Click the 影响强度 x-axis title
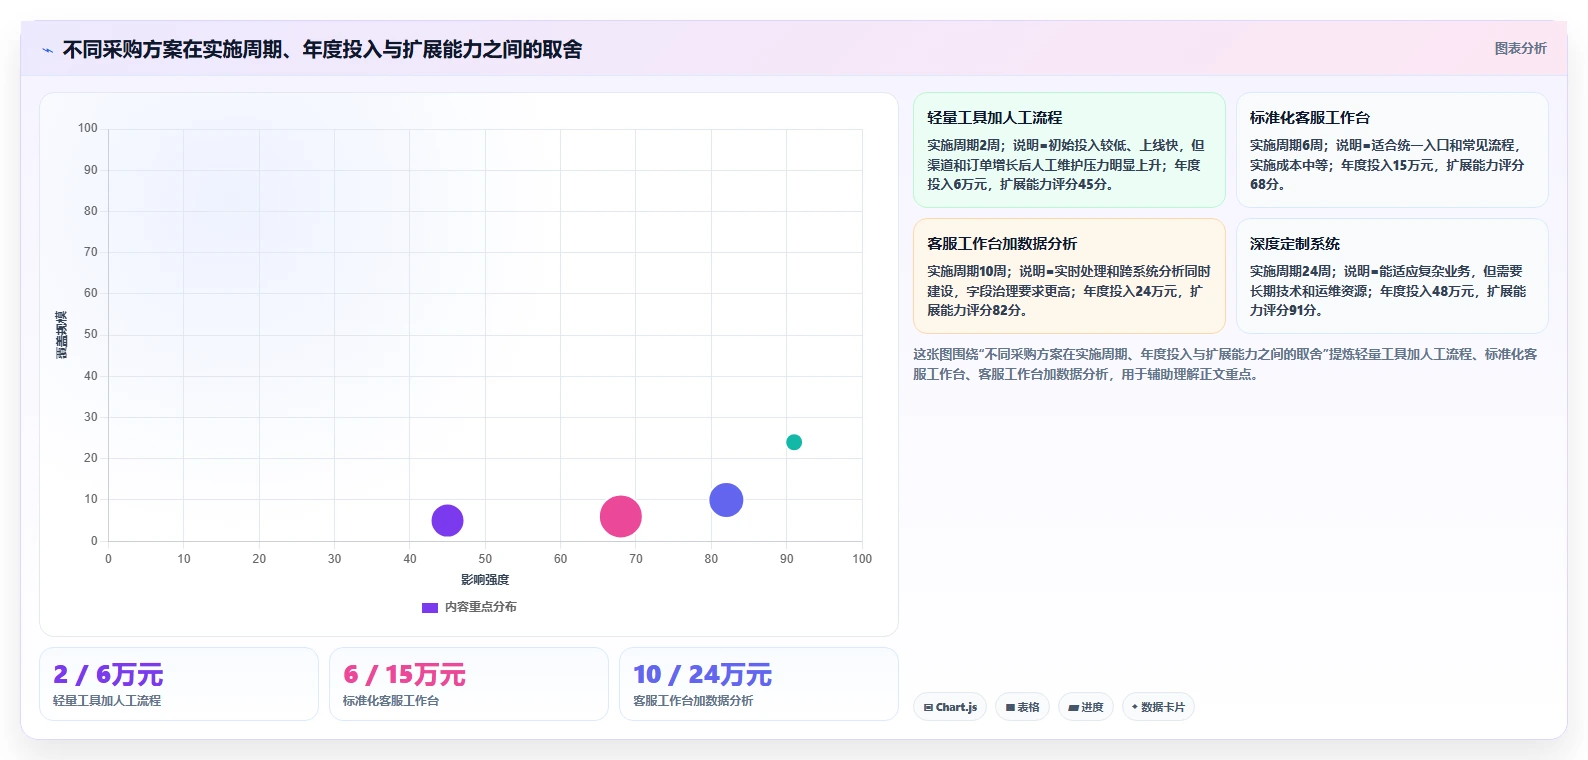The image size is (1588, 760). (485, 580)
